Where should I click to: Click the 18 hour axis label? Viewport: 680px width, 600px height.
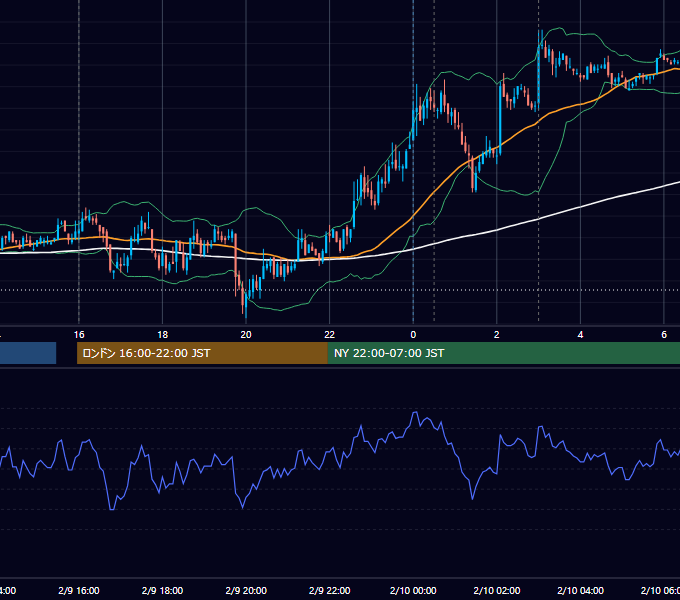pyautogui.click(x=163, y=335)
